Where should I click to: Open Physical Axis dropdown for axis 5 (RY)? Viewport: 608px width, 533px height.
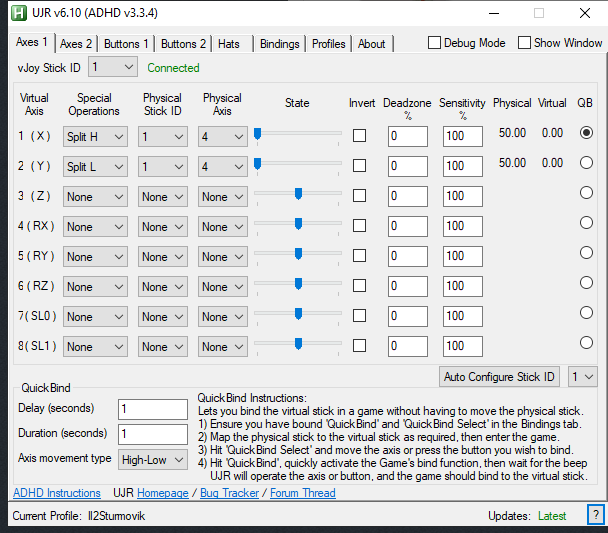[223, 257]
